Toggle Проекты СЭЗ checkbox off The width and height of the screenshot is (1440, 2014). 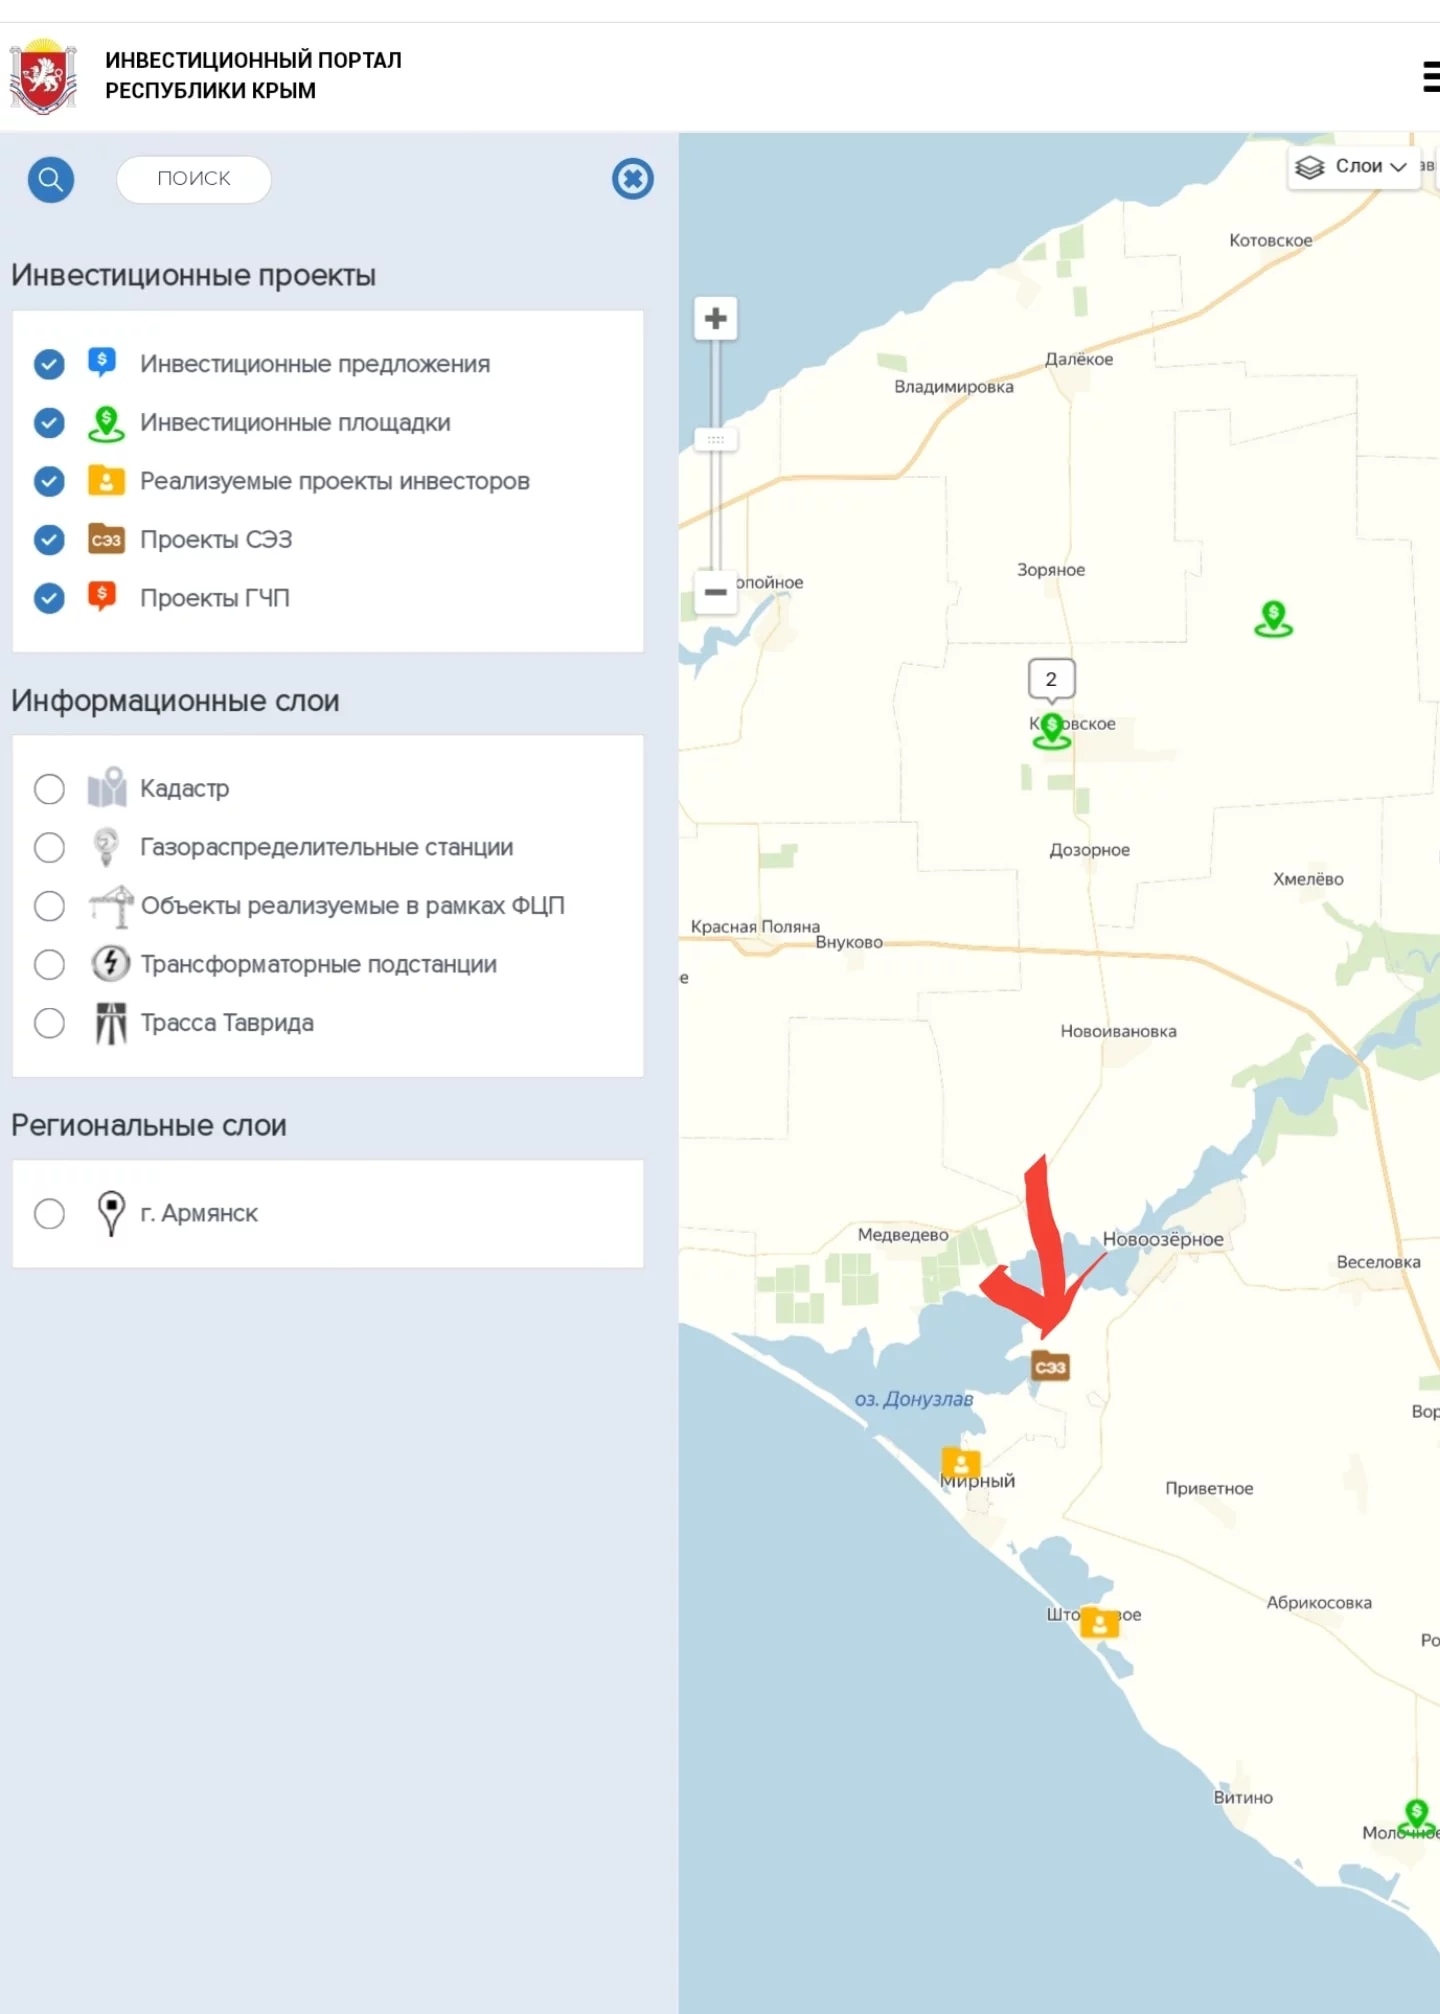pos(49,540)
